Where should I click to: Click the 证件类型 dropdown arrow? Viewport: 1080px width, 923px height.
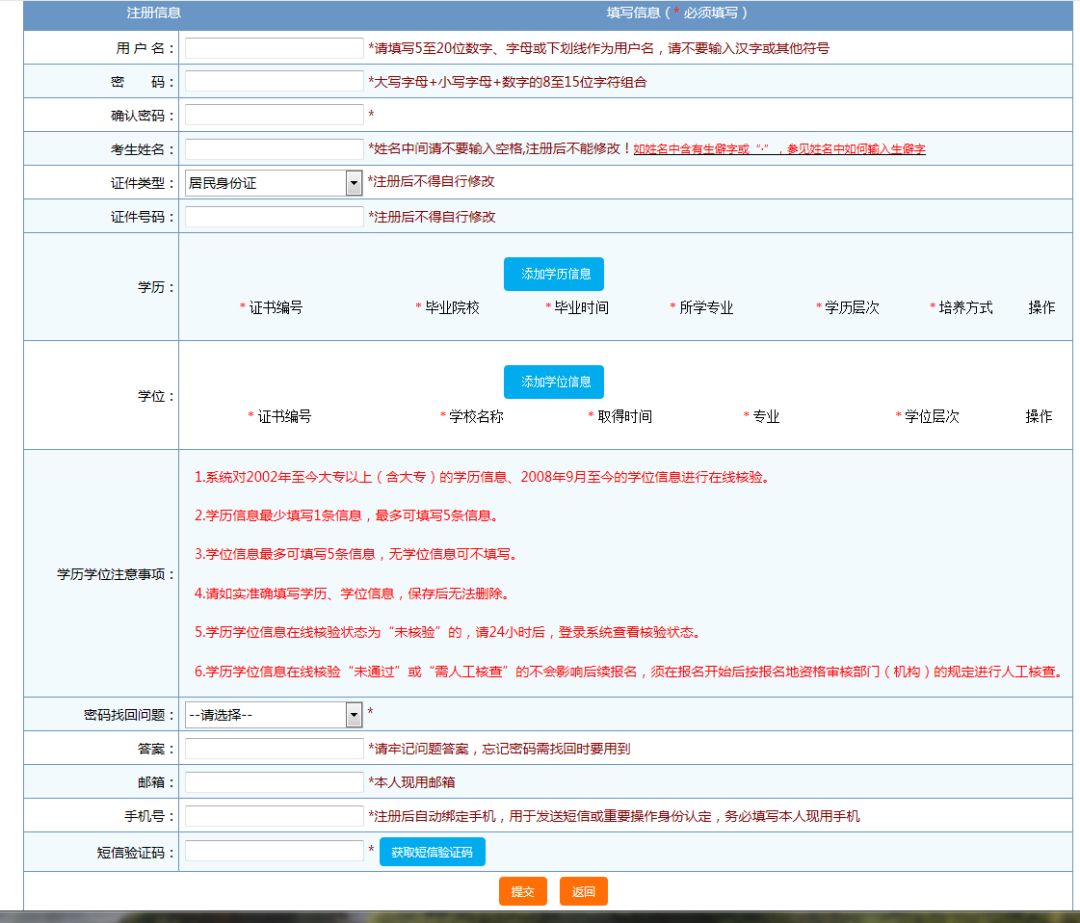(x=353, y=183)
